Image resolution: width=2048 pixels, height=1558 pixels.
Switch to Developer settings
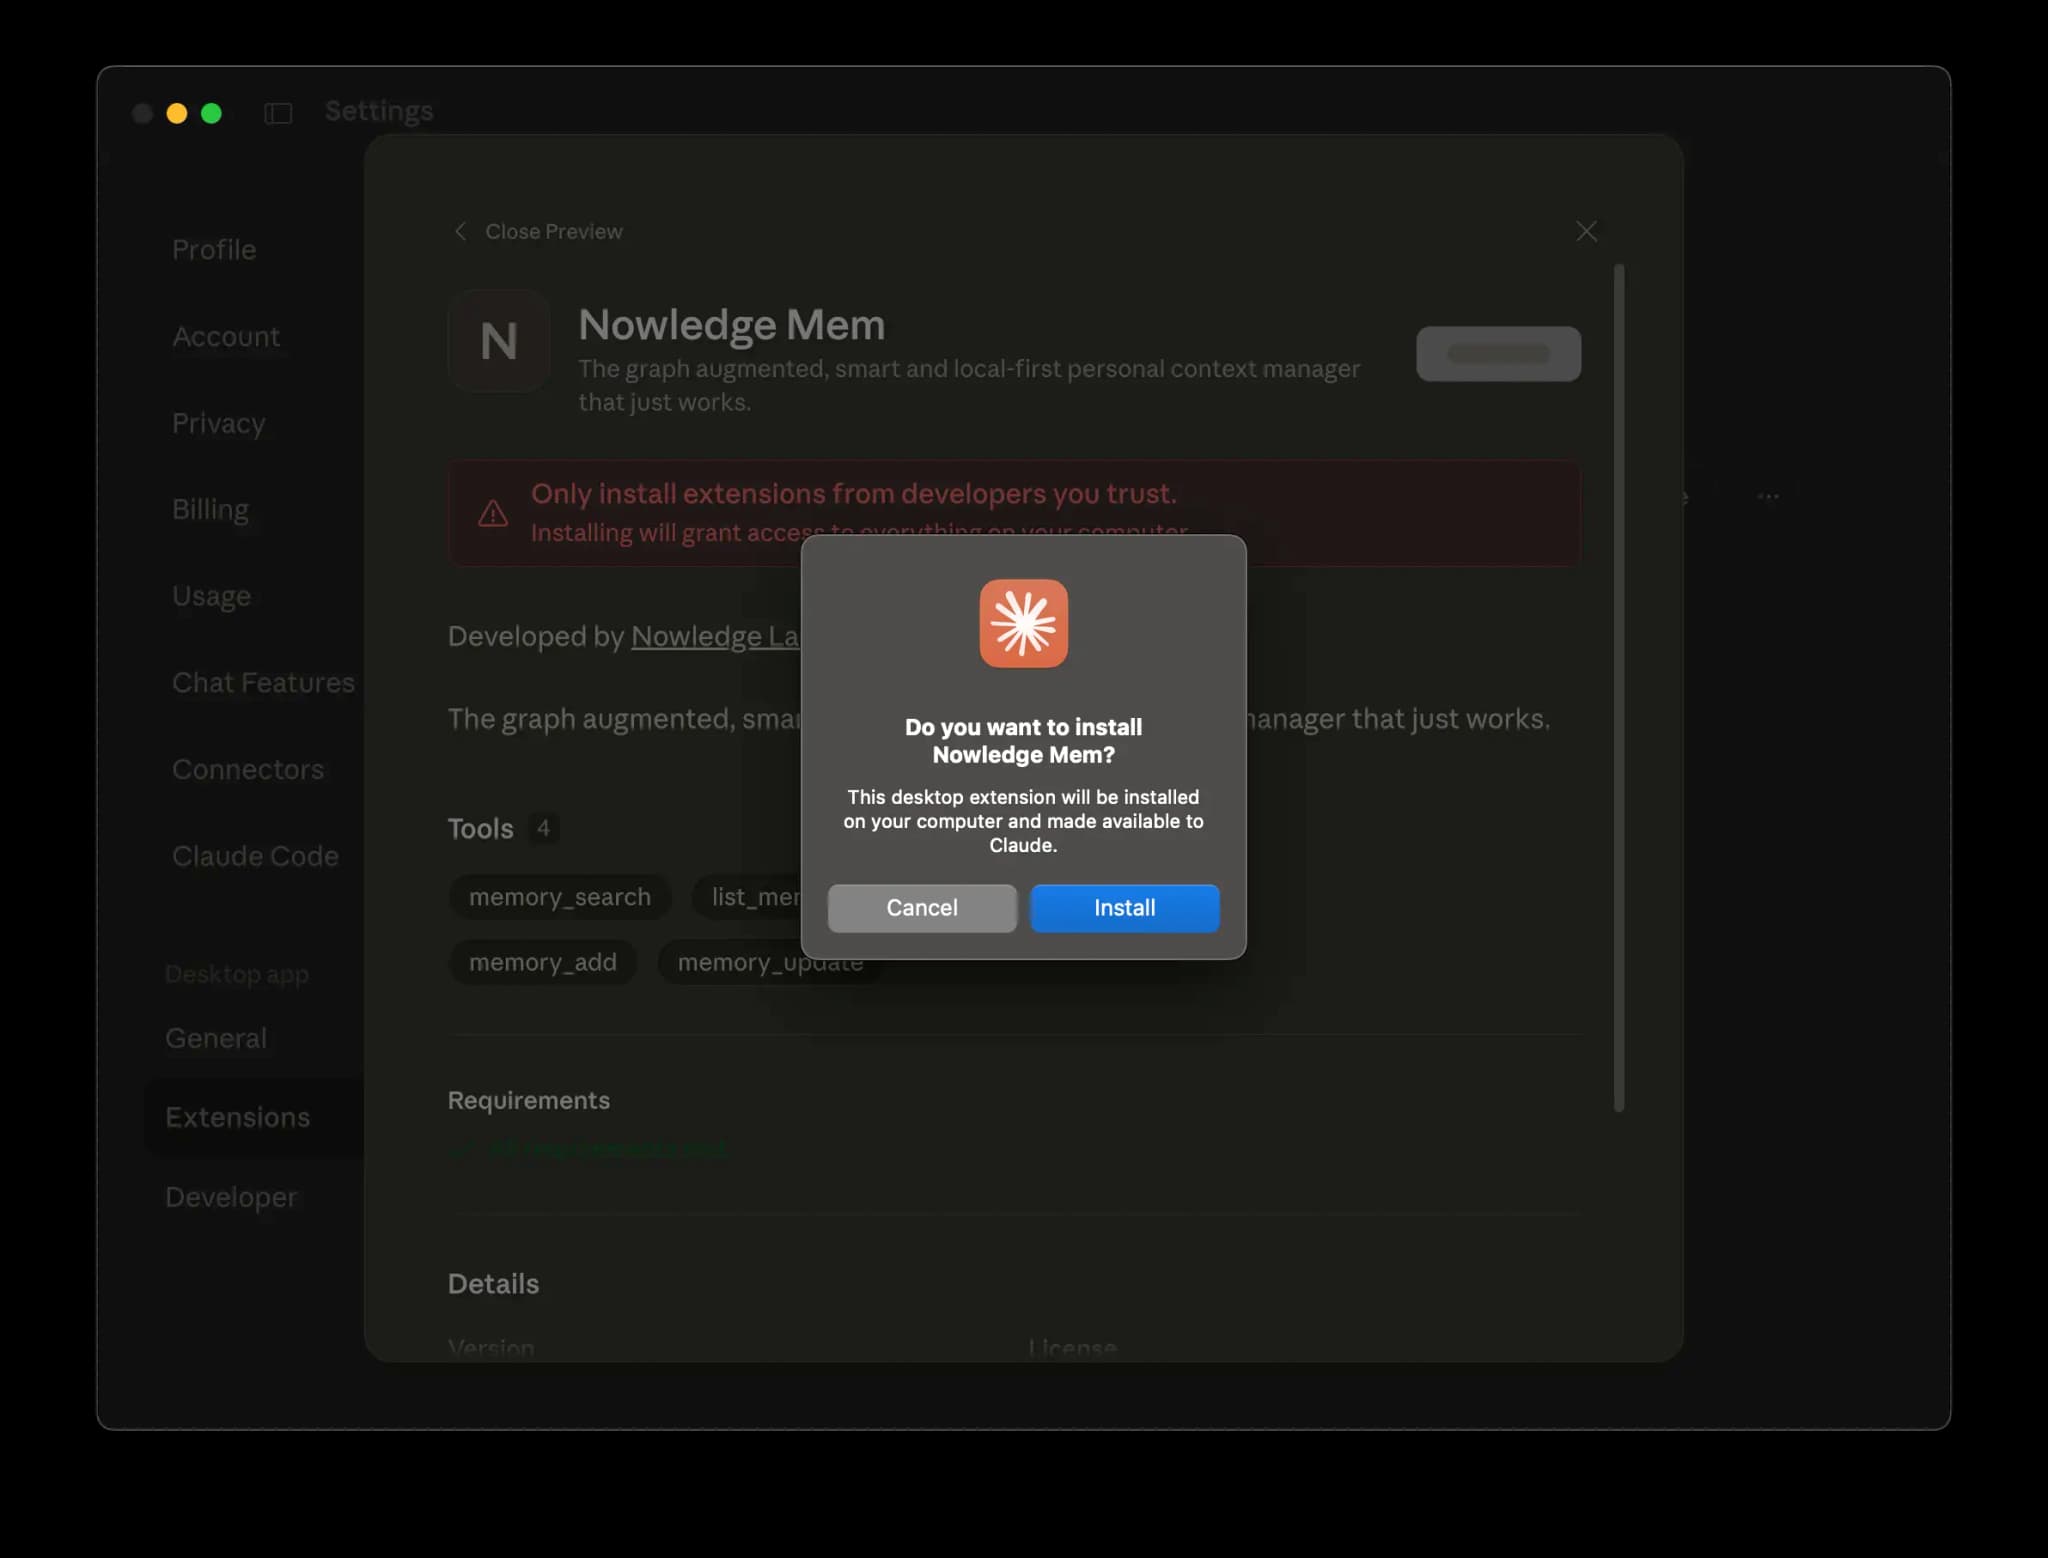point(231,1196)
